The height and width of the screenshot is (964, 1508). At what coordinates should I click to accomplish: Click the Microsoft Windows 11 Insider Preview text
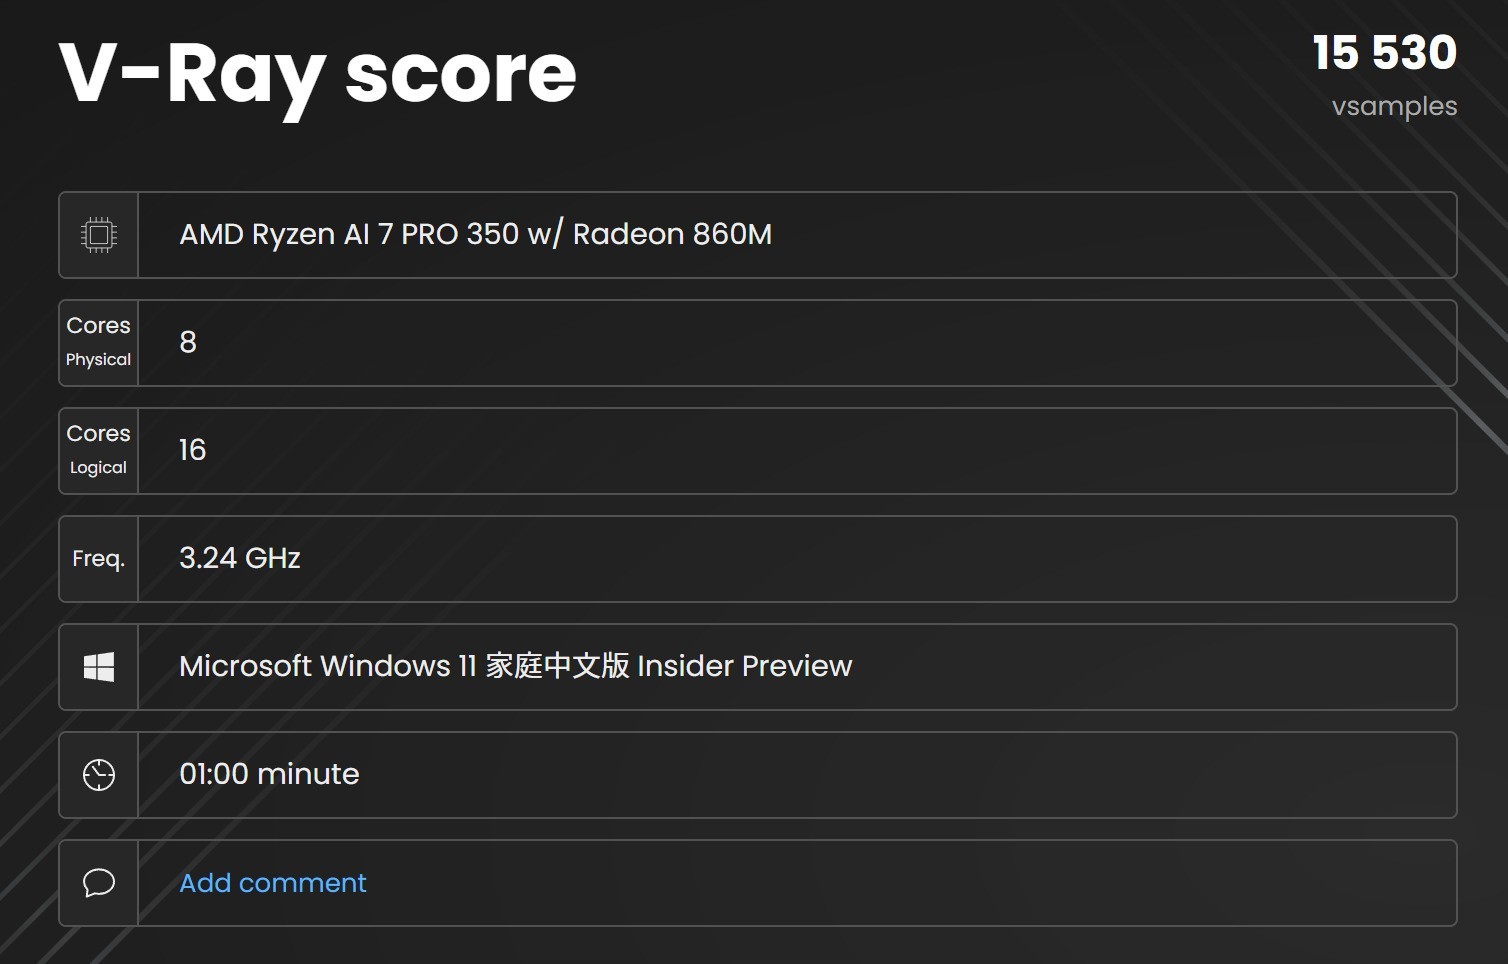pyautogui.click(x=515, y=666)
